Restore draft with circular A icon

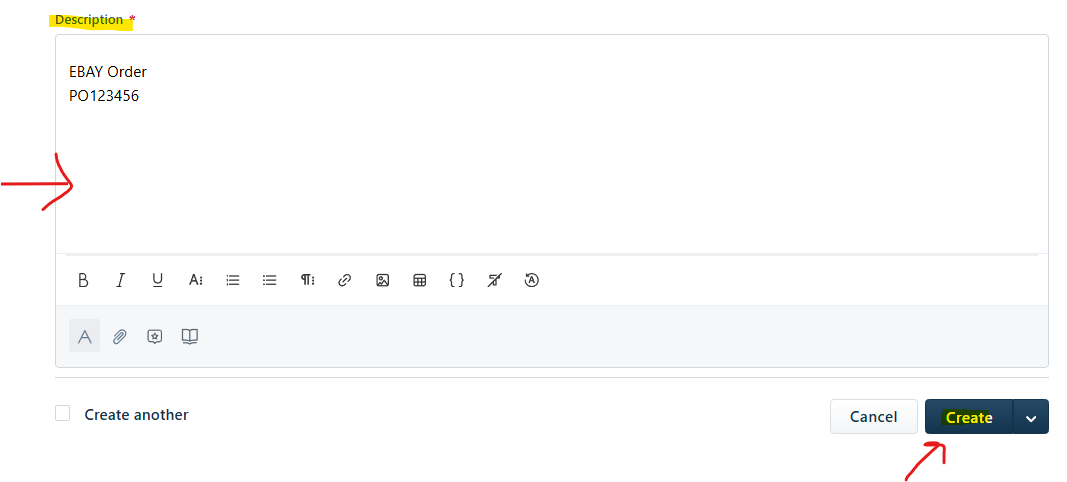coord(532,280)
